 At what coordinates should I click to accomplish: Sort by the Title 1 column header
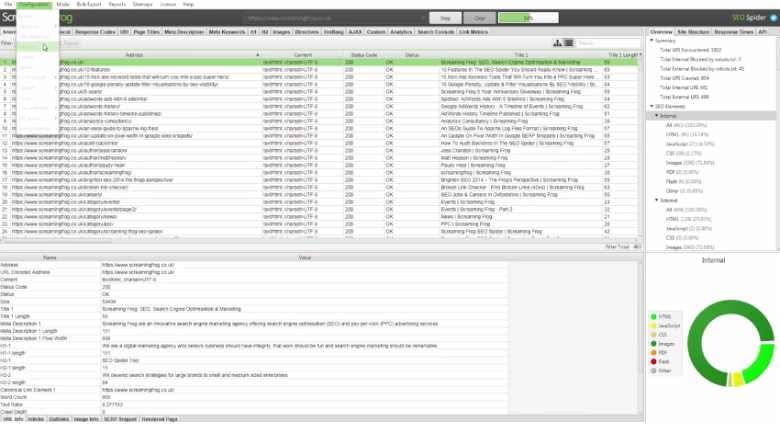[521, 55]
